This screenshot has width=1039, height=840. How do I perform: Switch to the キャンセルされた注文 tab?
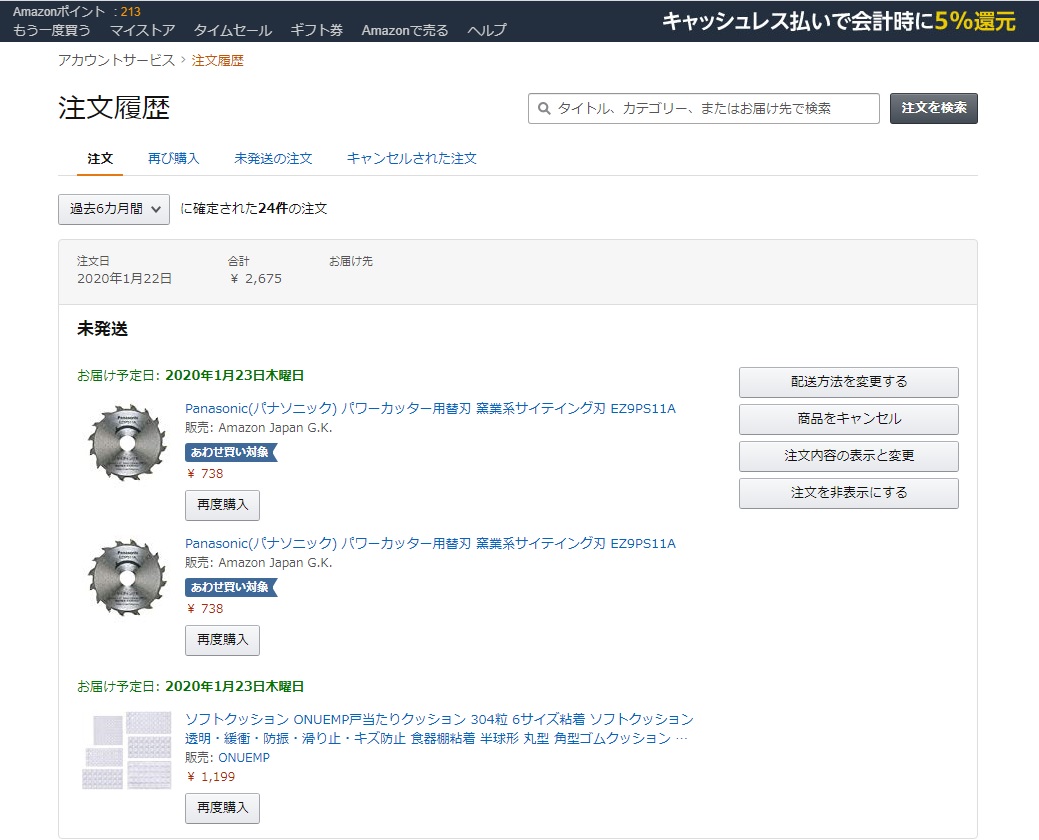[x=411, y=158]
